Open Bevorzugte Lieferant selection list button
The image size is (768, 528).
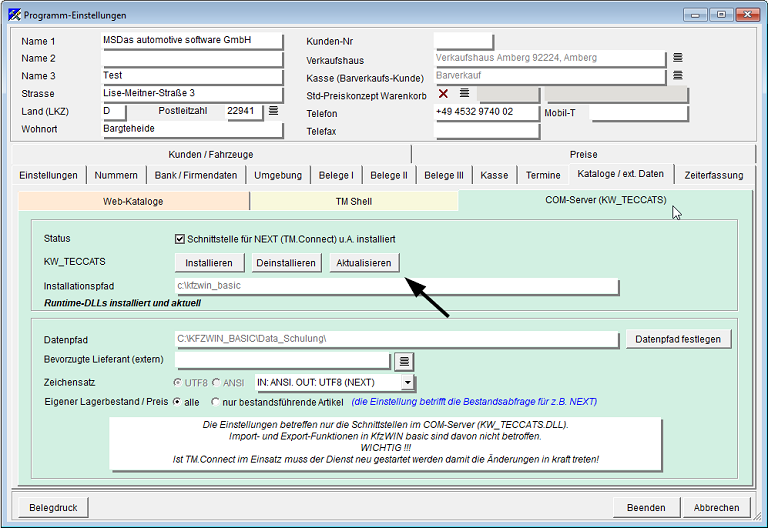pos(404,361)
